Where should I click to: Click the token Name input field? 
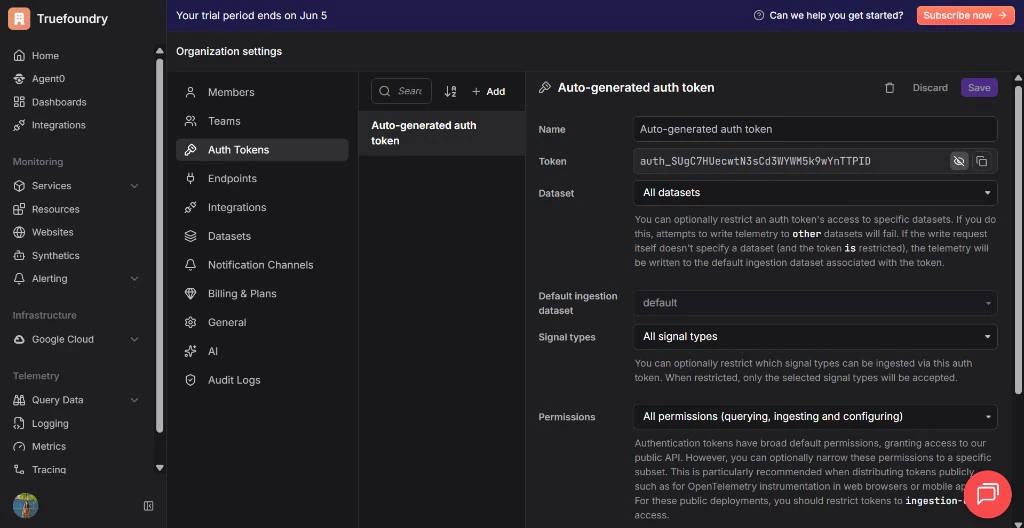point(815,129)
